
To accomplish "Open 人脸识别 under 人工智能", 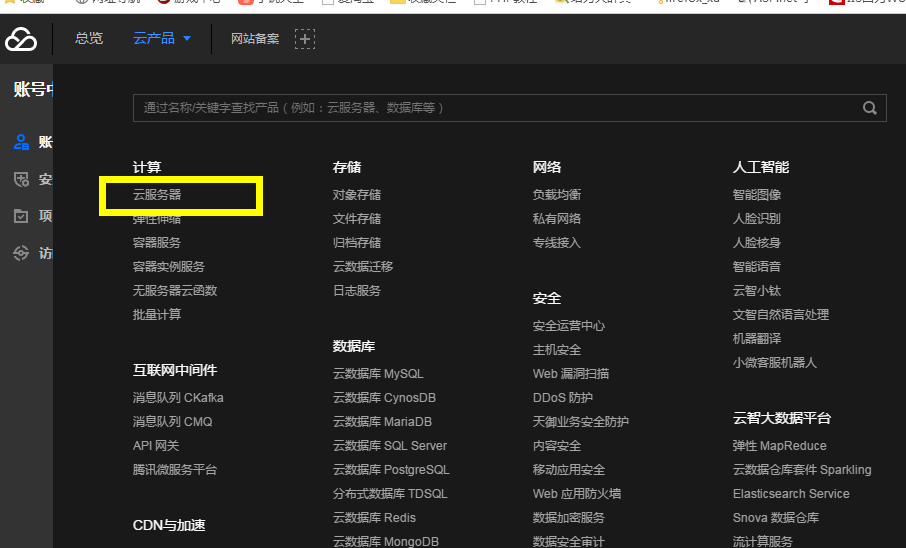I will coord(757,219).
